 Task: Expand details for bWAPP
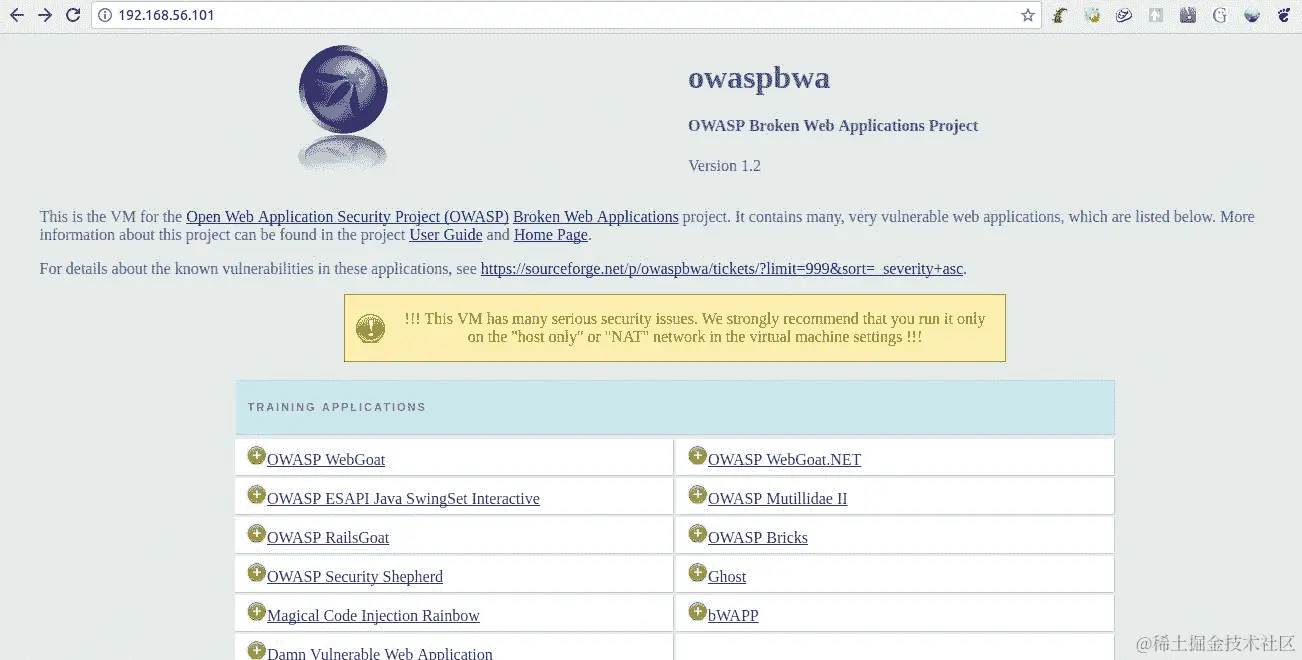(697, 612)
